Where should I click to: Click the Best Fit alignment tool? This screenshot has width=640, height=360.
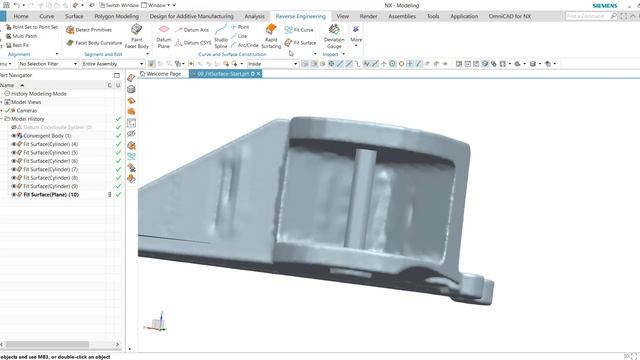[17, 45]
